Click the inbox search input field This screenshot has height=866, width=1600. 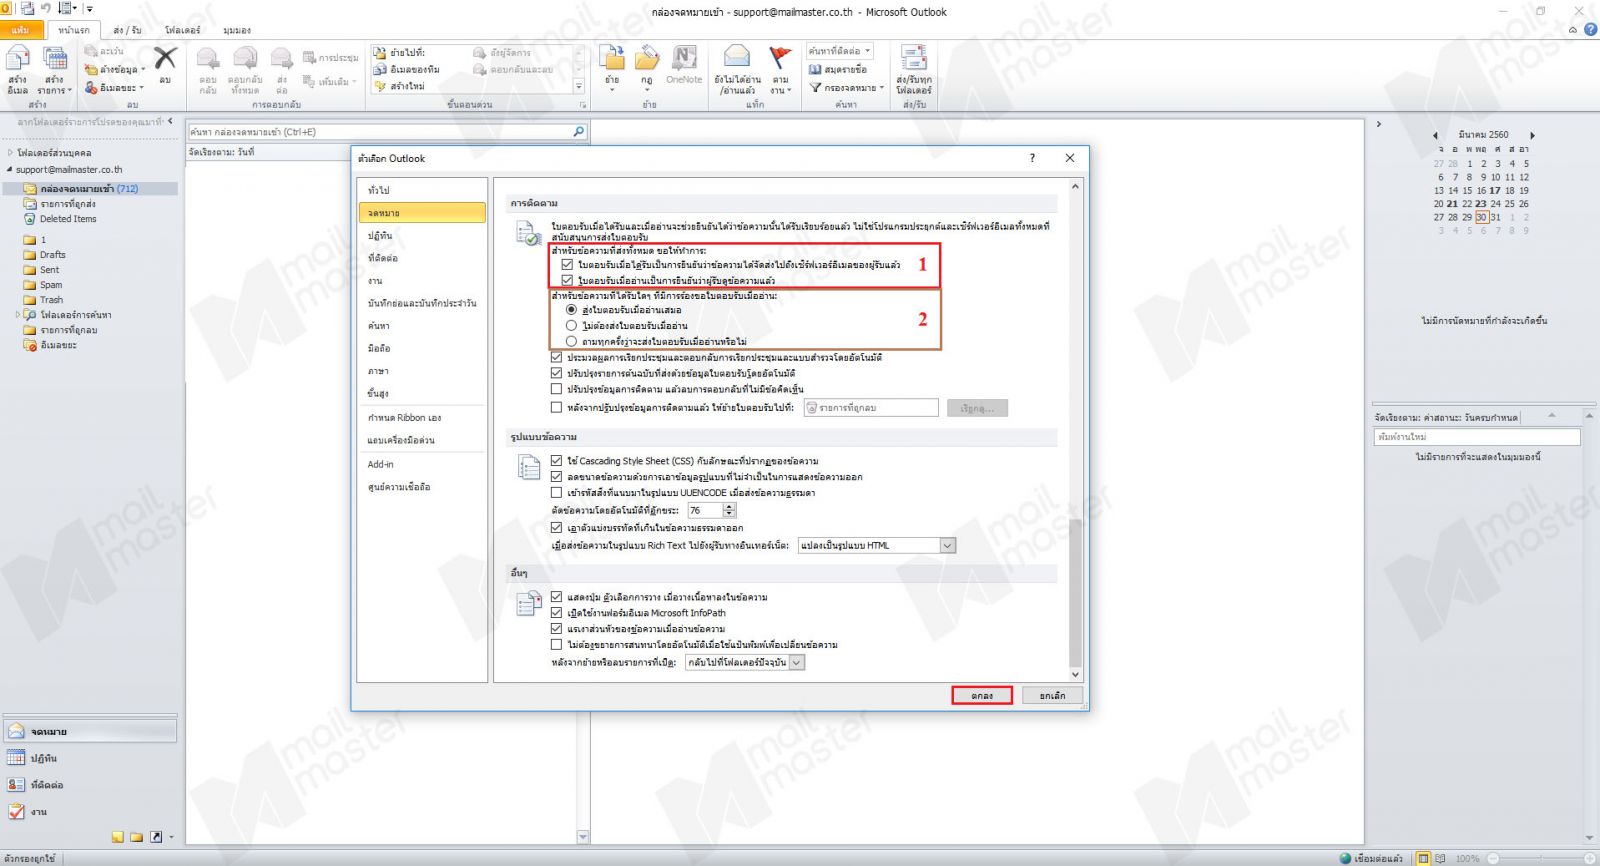pyautogui.click(x=379, y=131)
